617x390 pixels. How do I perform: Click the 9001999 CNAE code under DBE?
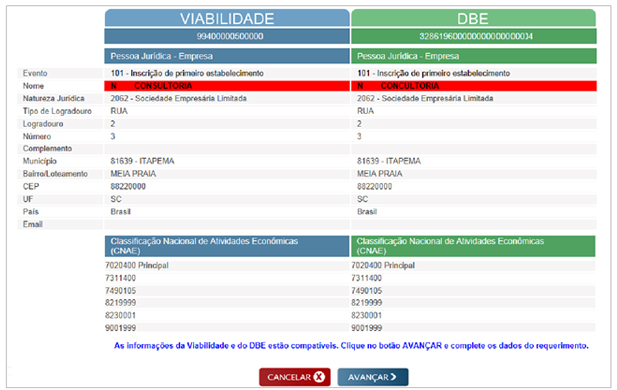point(366,328)
